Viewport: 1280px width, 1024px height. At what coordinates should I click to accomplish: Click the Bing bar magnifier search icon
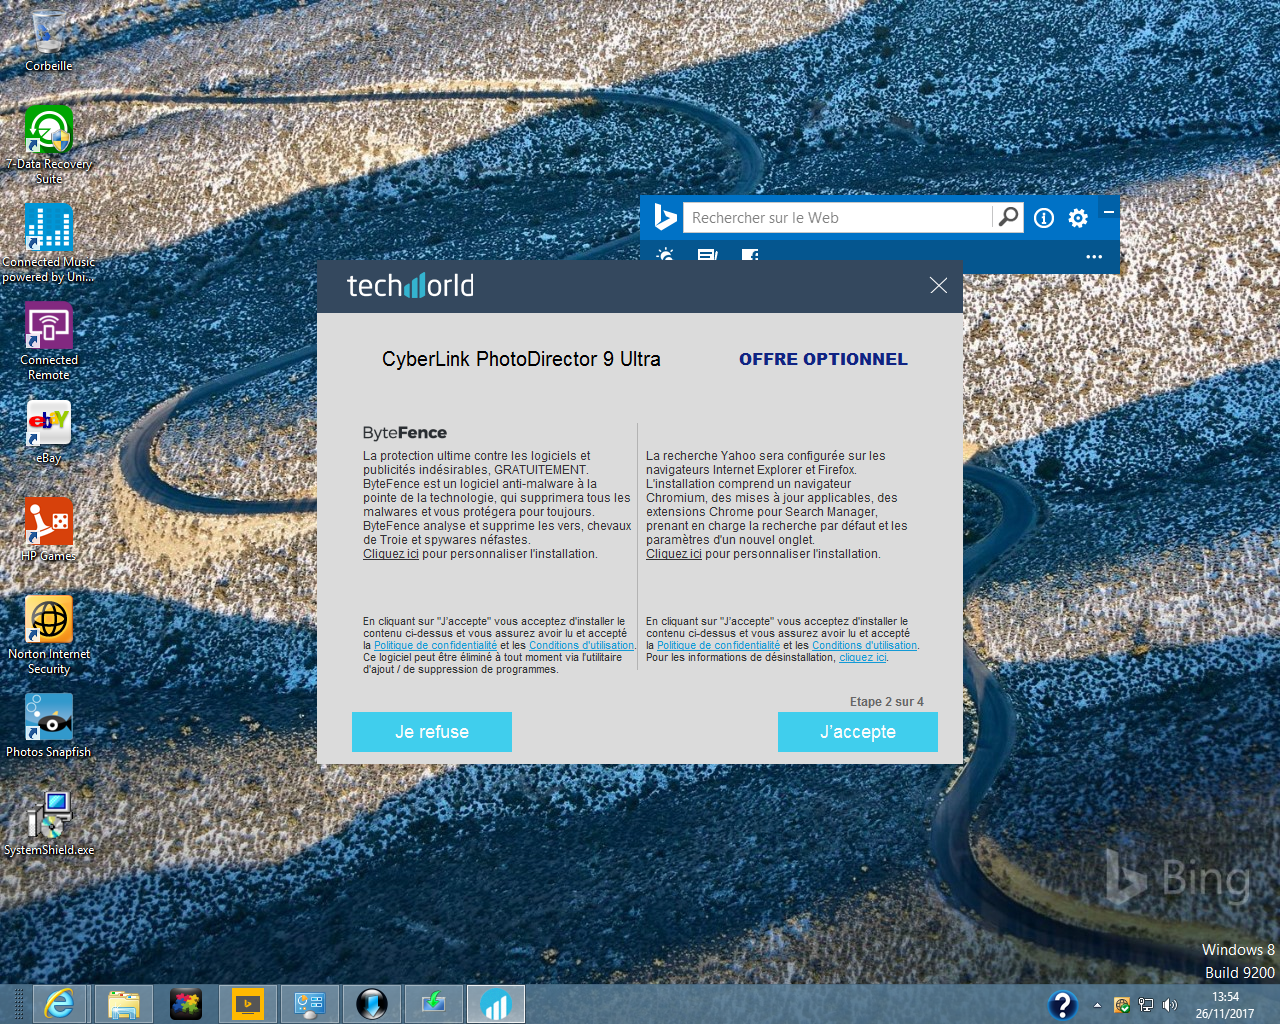(x=1008, y=217)
